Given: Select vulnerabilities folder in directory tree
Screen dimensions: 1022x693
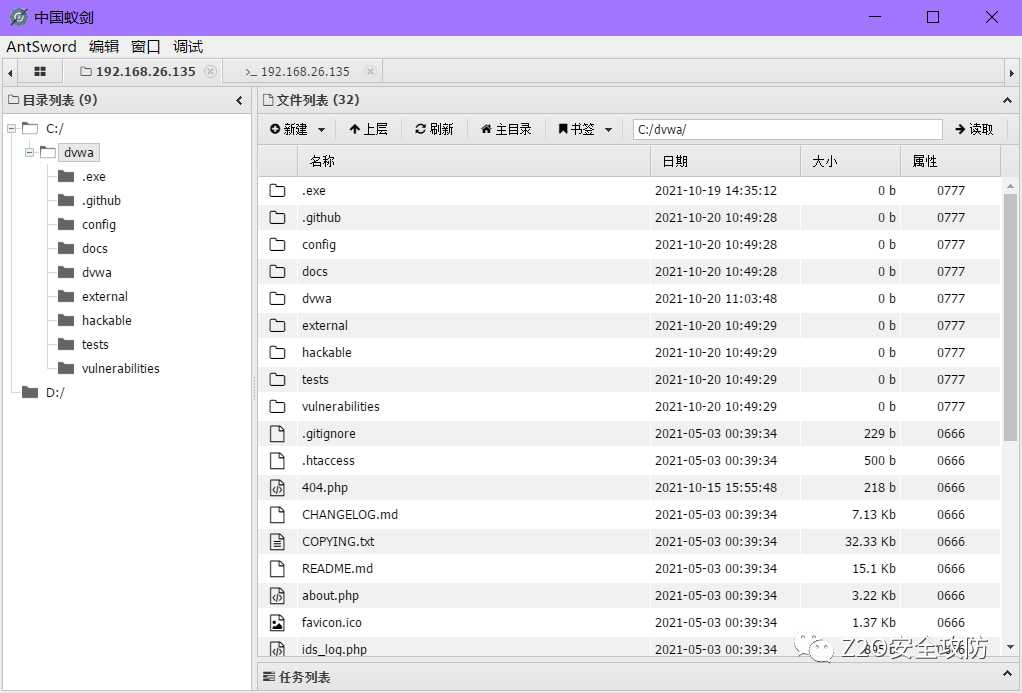Looking at the screenshot, I should (x=121, y=368).
